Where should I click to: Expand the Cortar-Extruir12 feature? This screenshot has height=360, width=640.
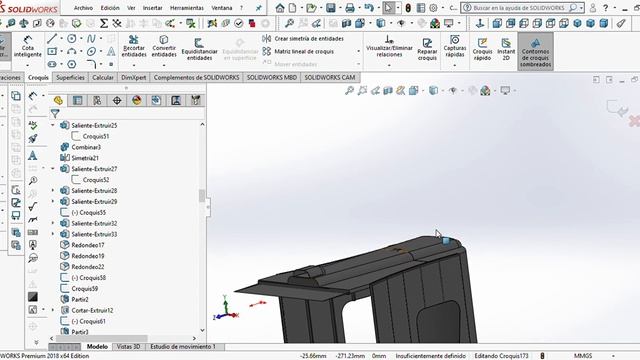pyautogui.click(x=53, y=310)
